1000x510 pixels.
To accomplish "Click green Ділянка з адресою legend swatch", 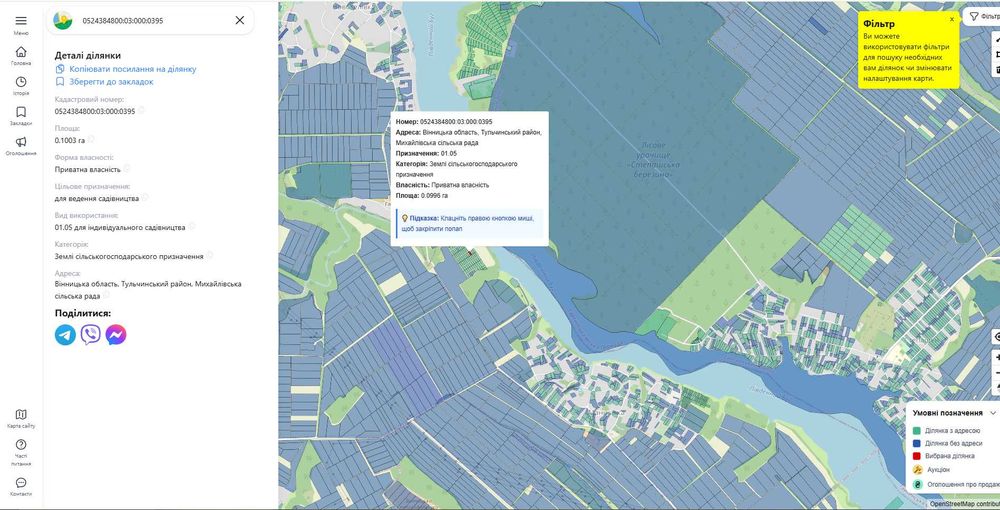I will pyautogui.click(x=916, y=432).
